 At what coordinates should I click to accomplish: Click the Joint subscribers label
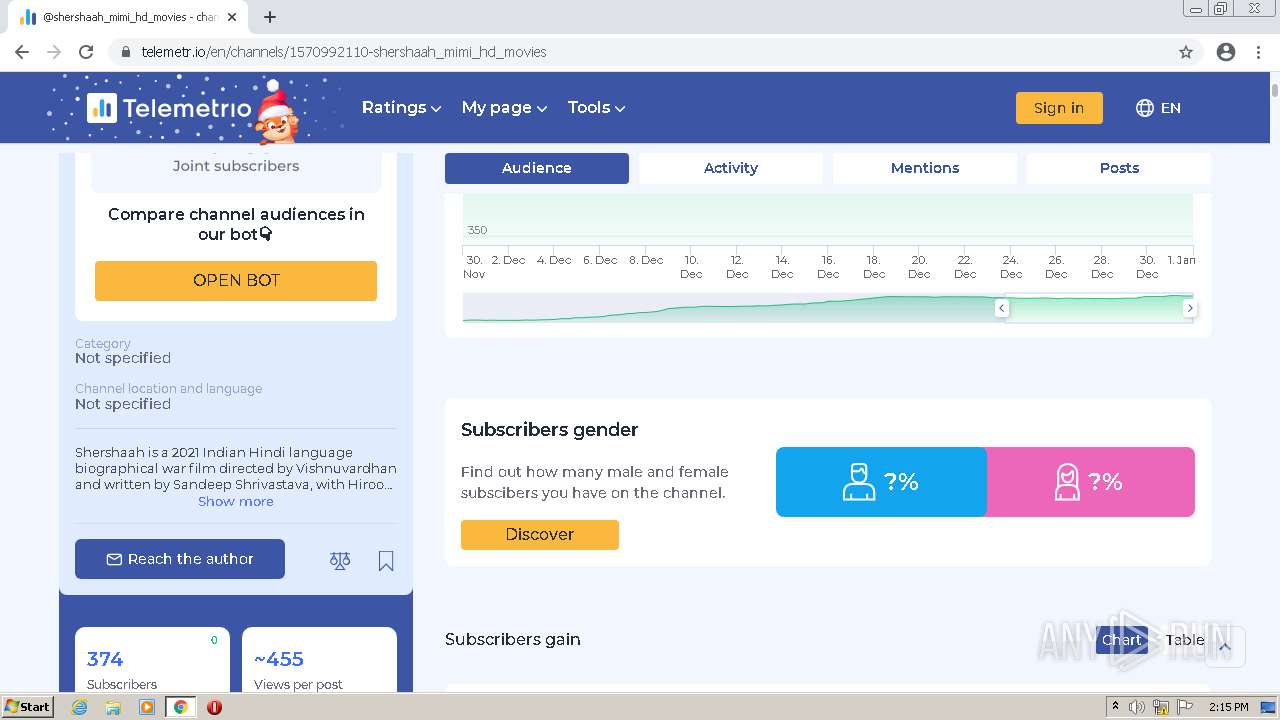236,166
